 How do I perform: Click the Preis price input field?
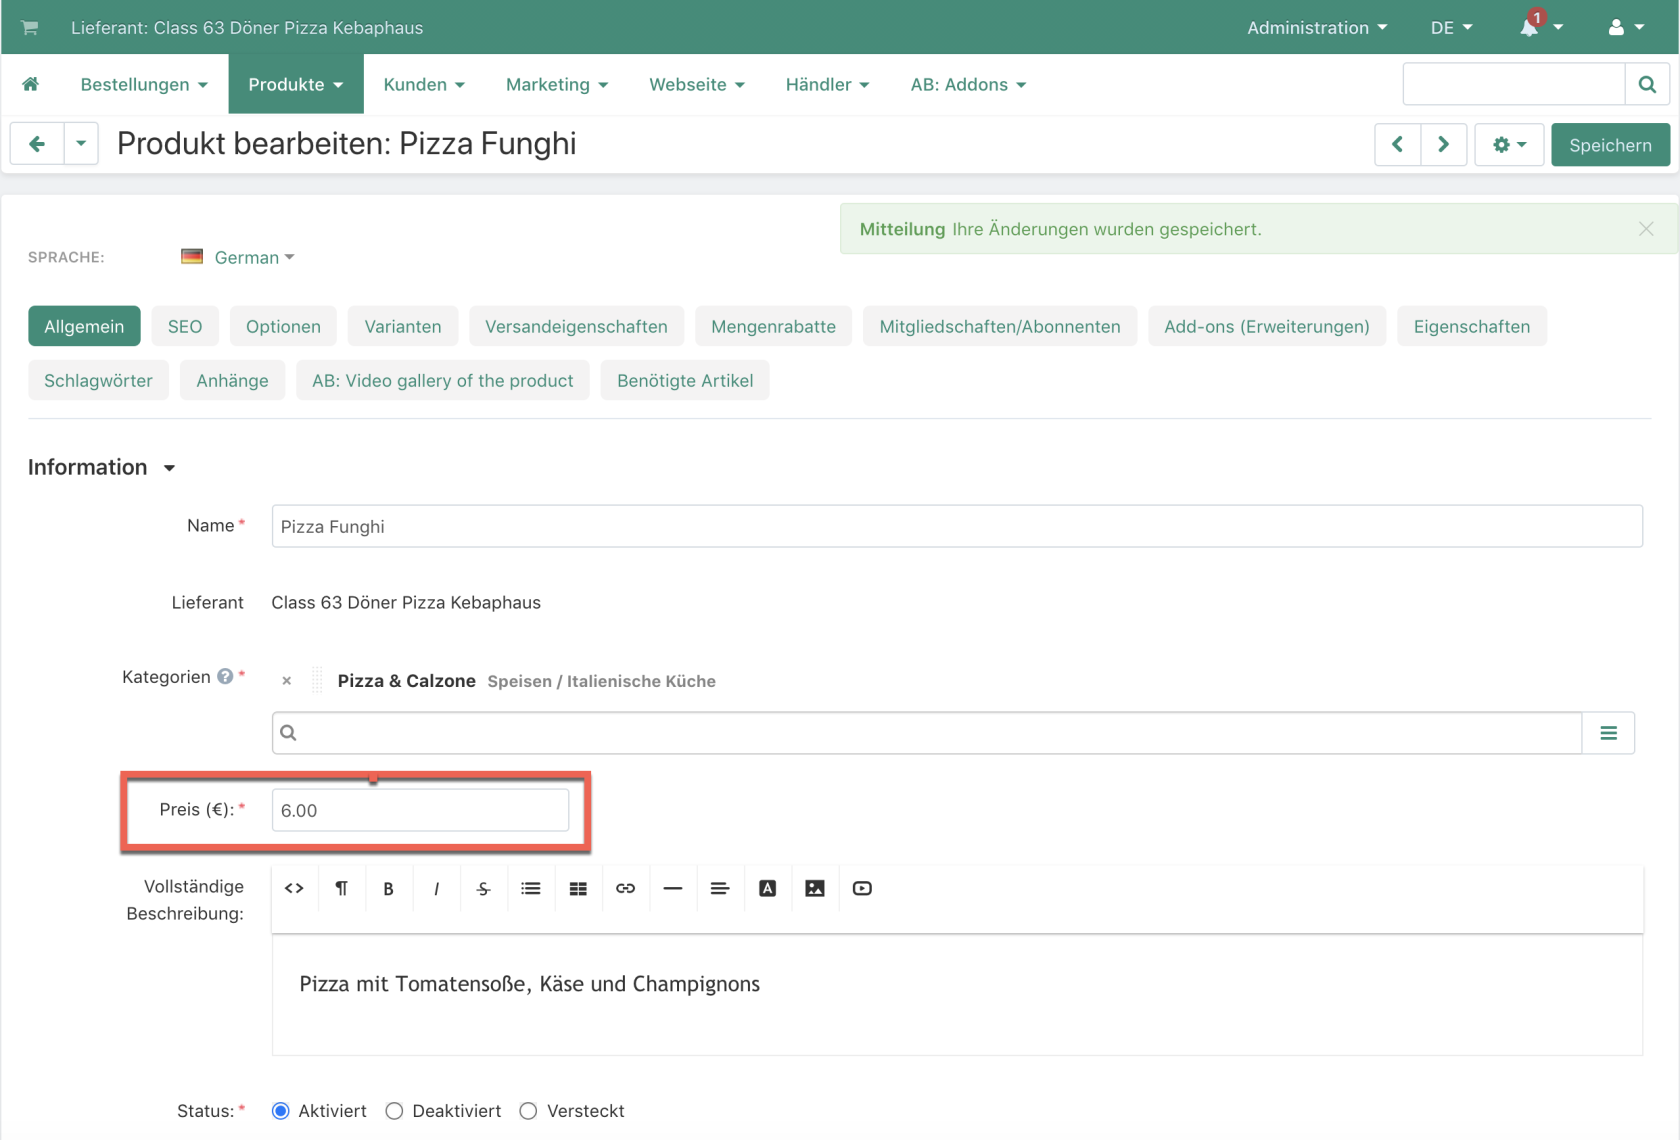[420, 810]
